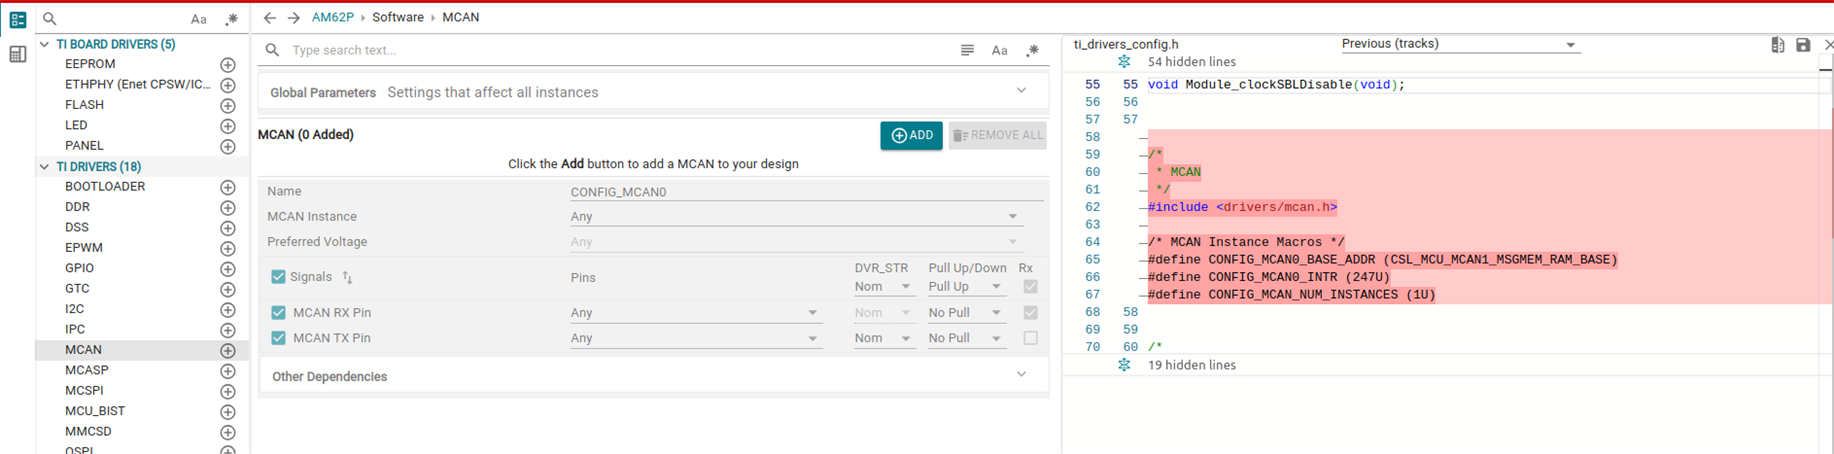Screen dimensions: 1834x454
Task: Toggle regex in MCAN search bar
Action: (x=1033, y=50)
